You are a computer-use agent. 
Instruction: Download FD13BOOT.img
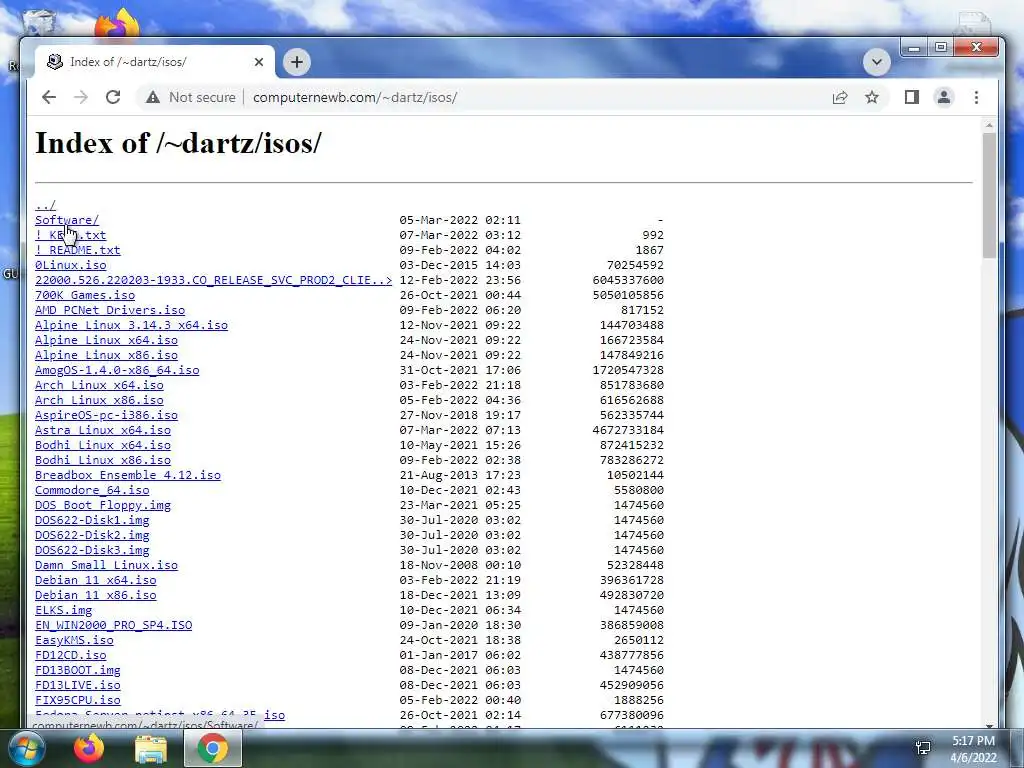coord(78,671)
